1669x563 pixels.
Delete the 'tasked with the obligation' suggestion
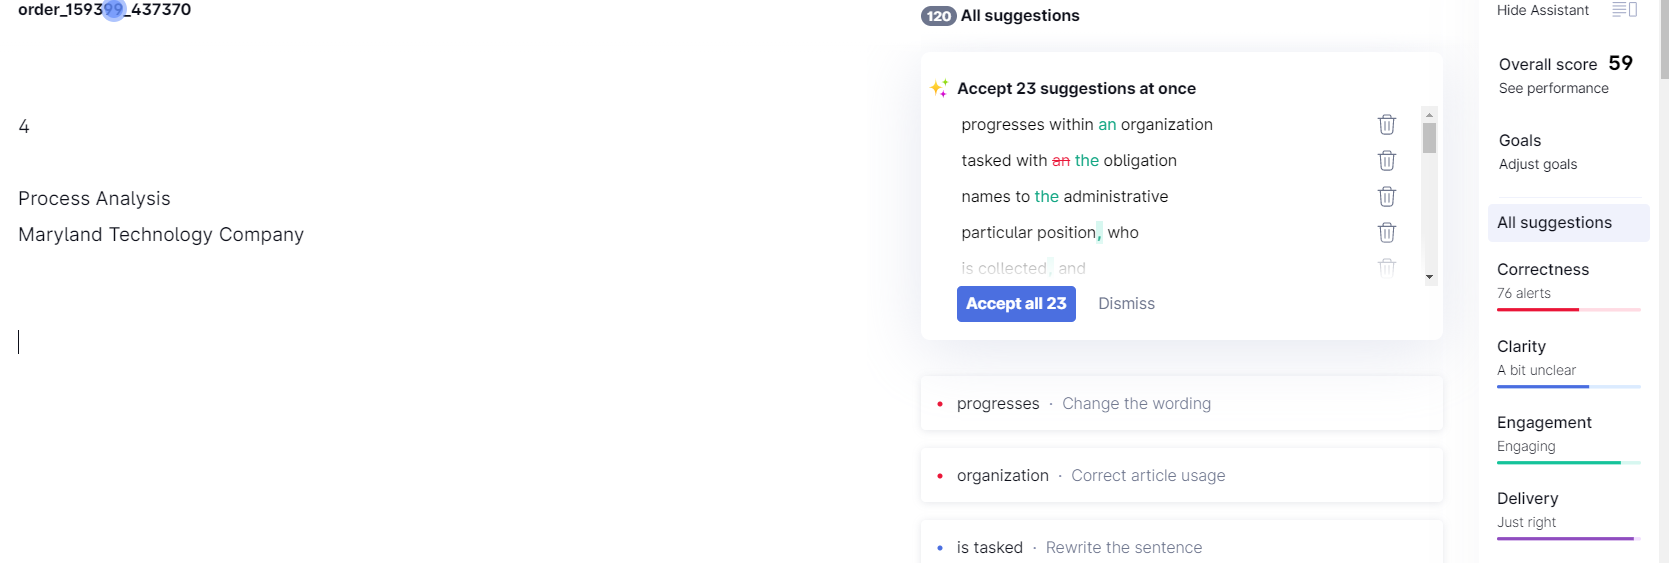(x=1386, y=160)
